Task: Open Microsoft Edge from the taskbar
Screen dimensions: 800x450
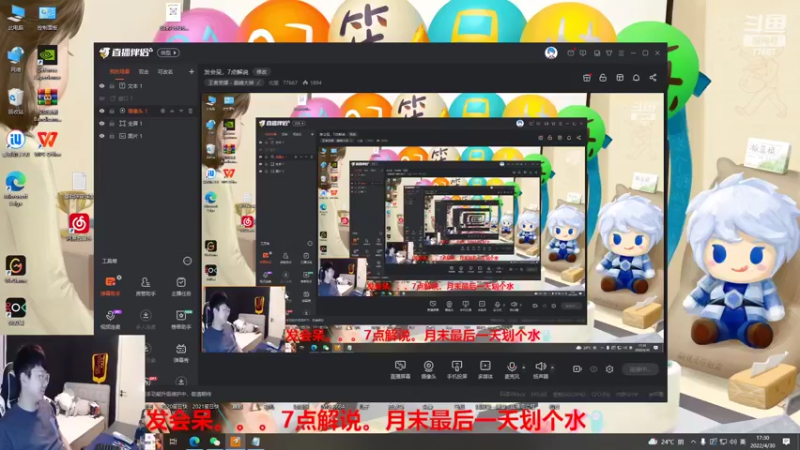Action: pyautogui.click(x=194, y=441)
